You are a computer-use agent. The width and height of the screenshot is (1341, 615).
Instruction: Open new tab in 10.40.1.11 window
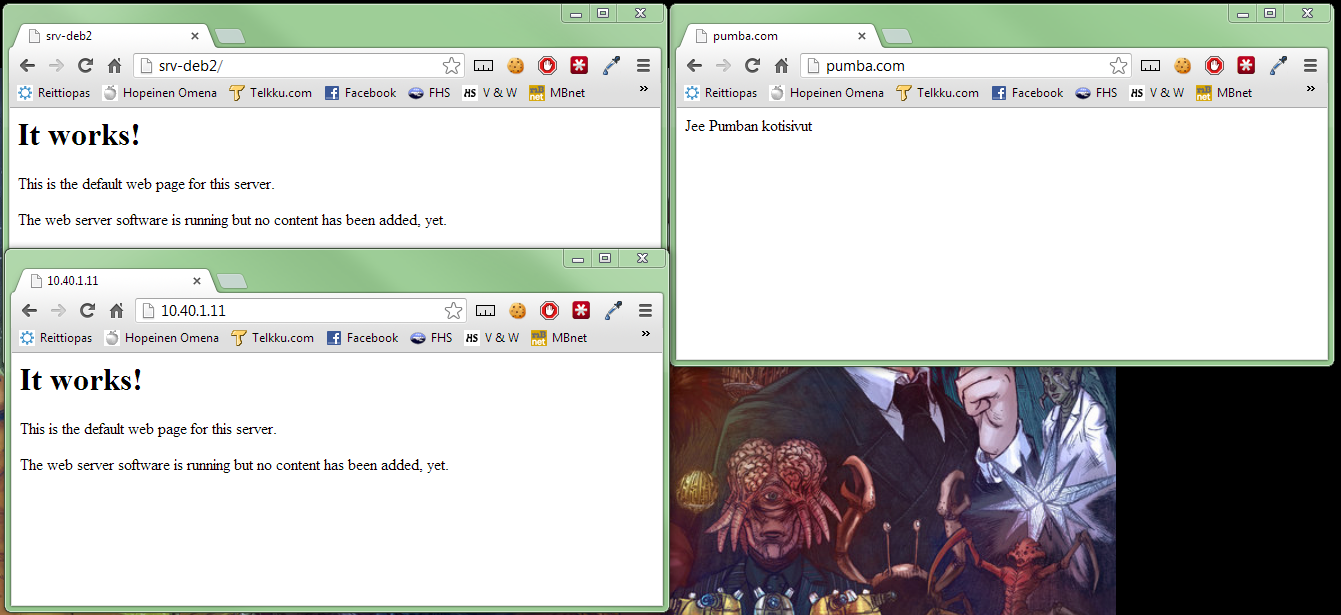coord(232,281)
